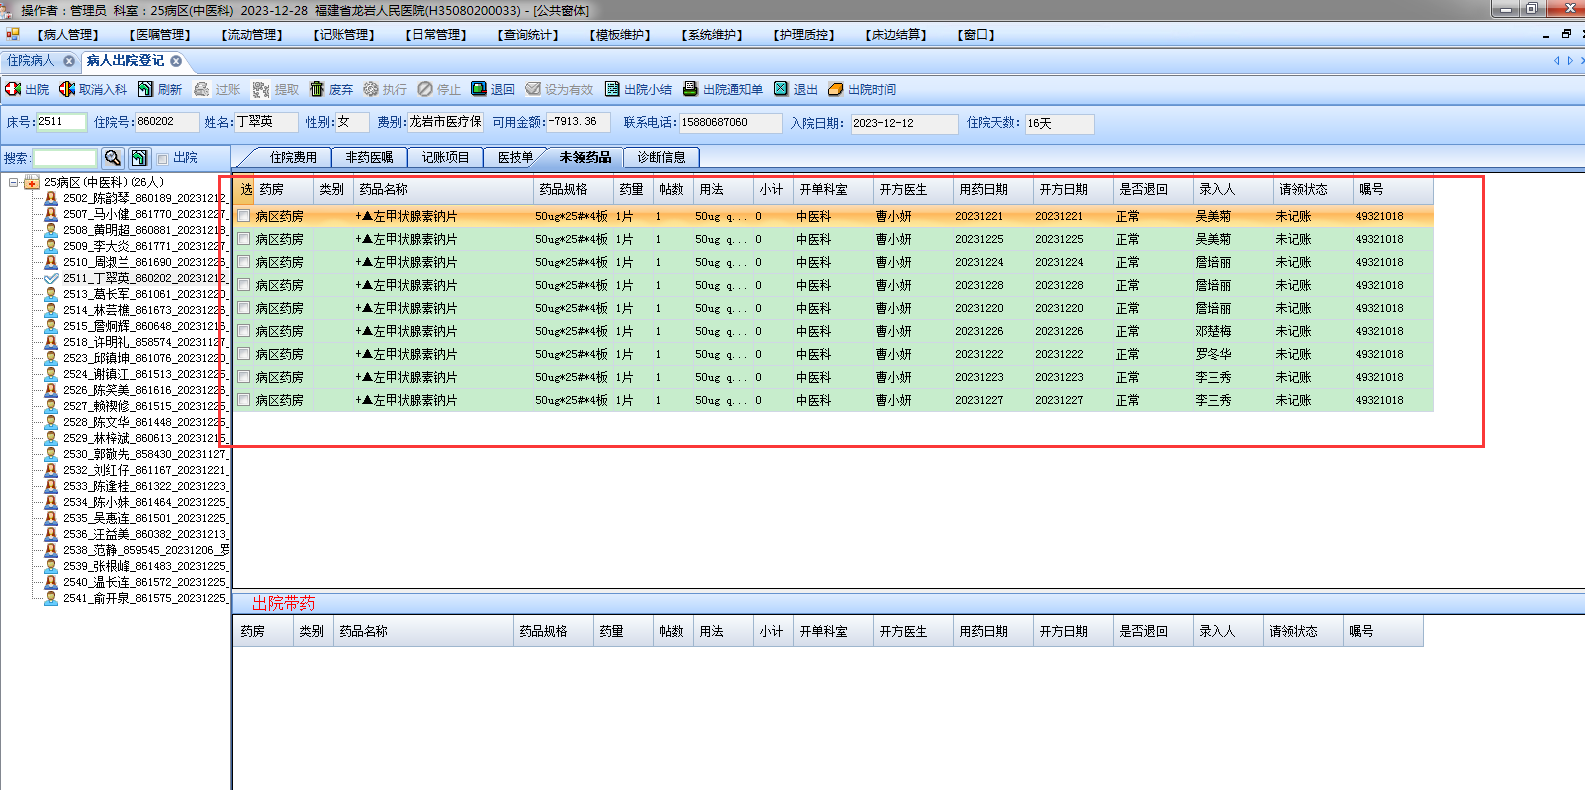The width and height of the screenshot is (1585, 790).
Task: Click the 联系电话 field showing 15880687060
Action: [x=730, y=122]
